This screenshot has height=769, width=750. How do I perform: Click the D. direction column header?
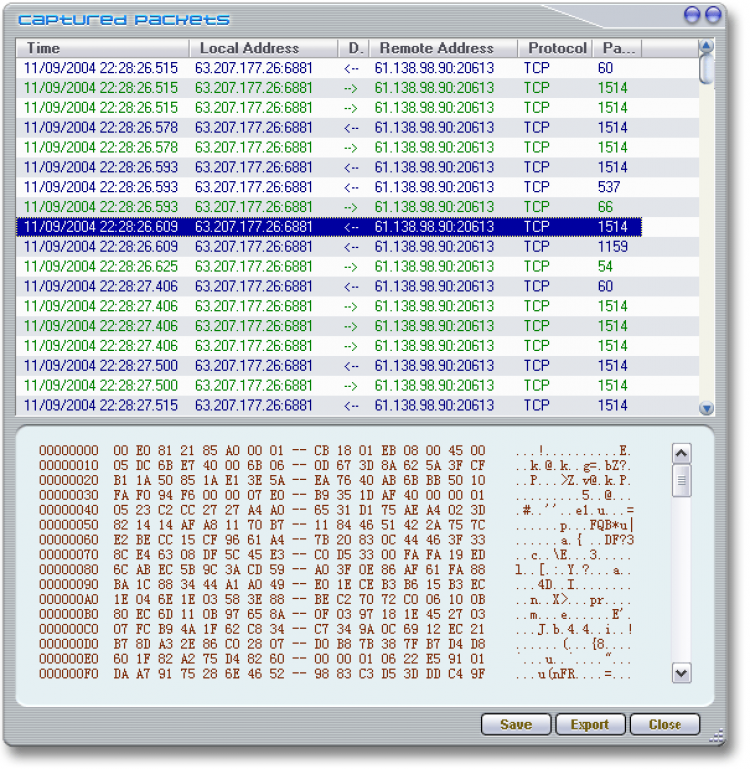click(354, 48)
